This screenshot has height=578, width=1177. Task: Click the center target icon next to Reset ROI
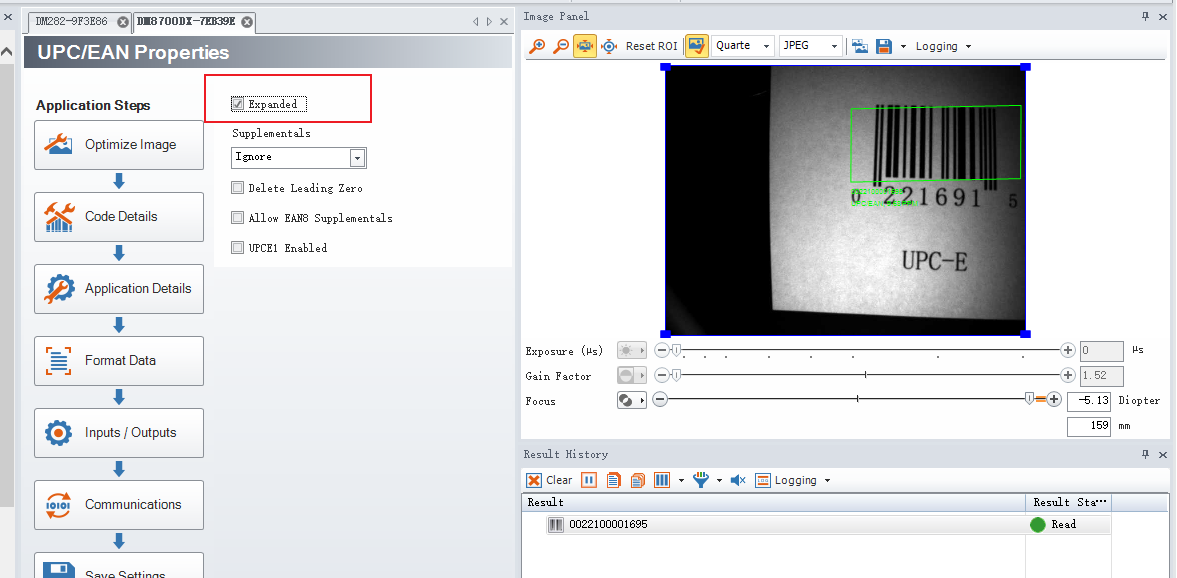[x=609, y=46]
